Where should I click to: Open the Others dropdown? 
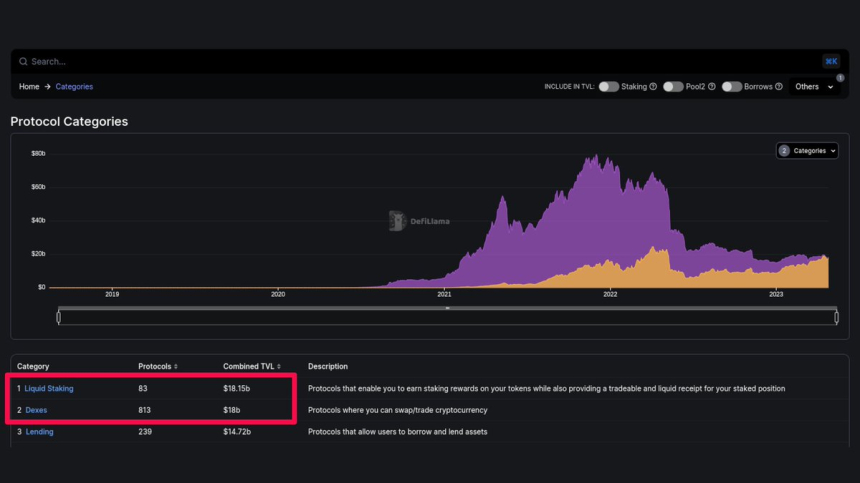click(814, 87)
